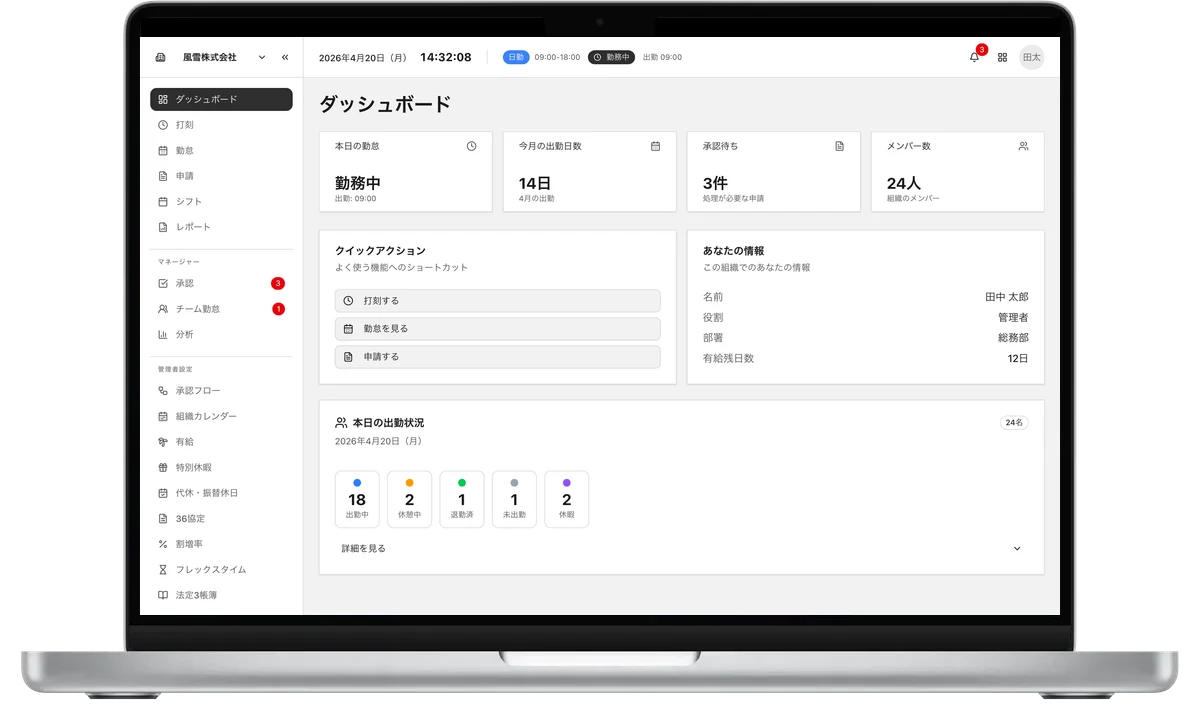
Task: Click the people icon beside 本日の出勤状況
Action: (x=341, y=423)
